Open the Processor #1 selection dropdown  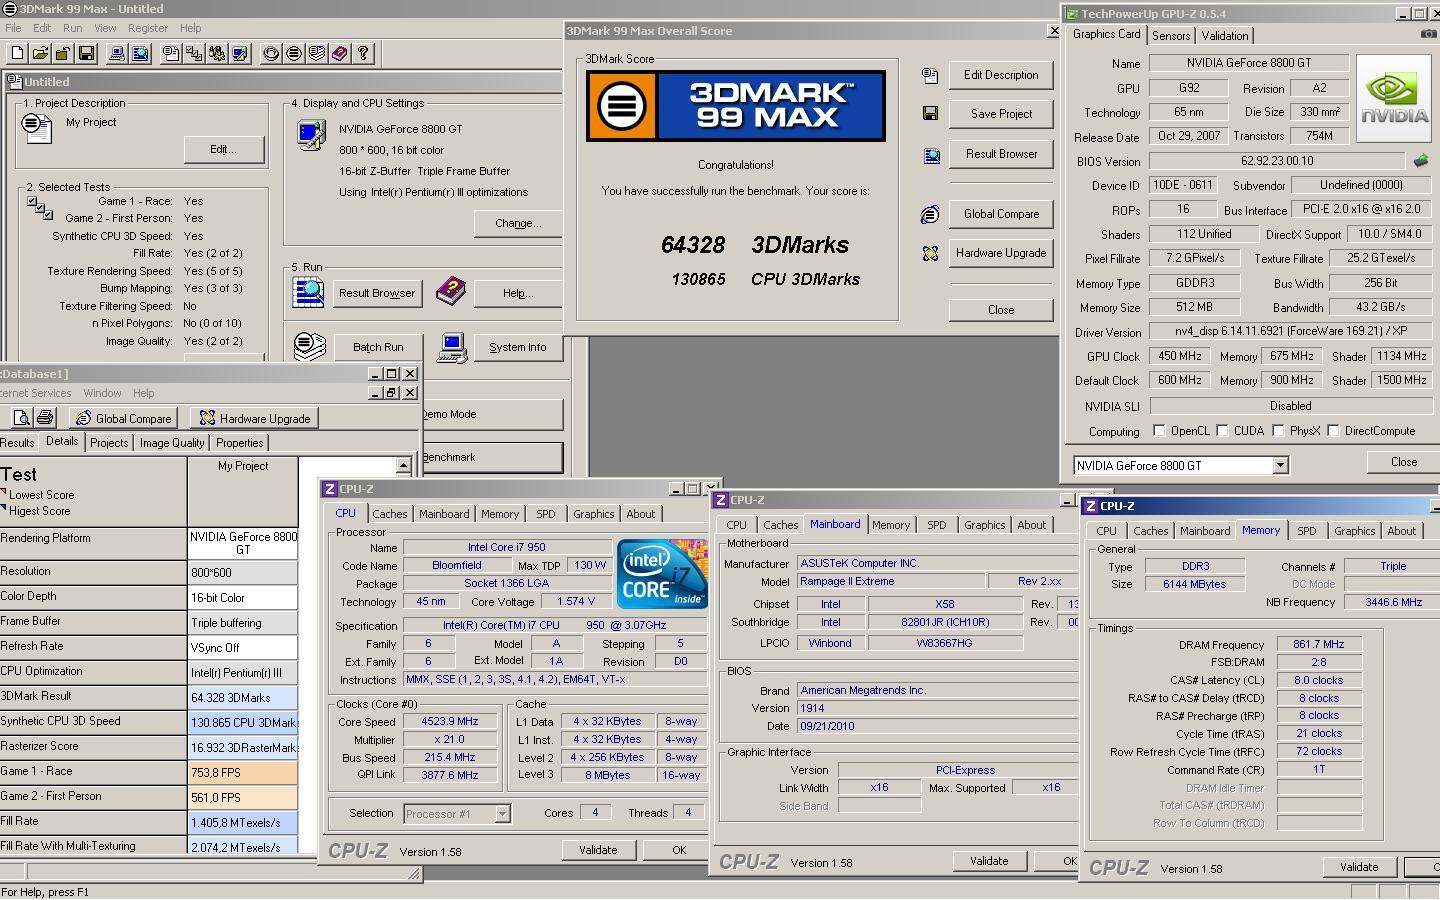point(502,814)
